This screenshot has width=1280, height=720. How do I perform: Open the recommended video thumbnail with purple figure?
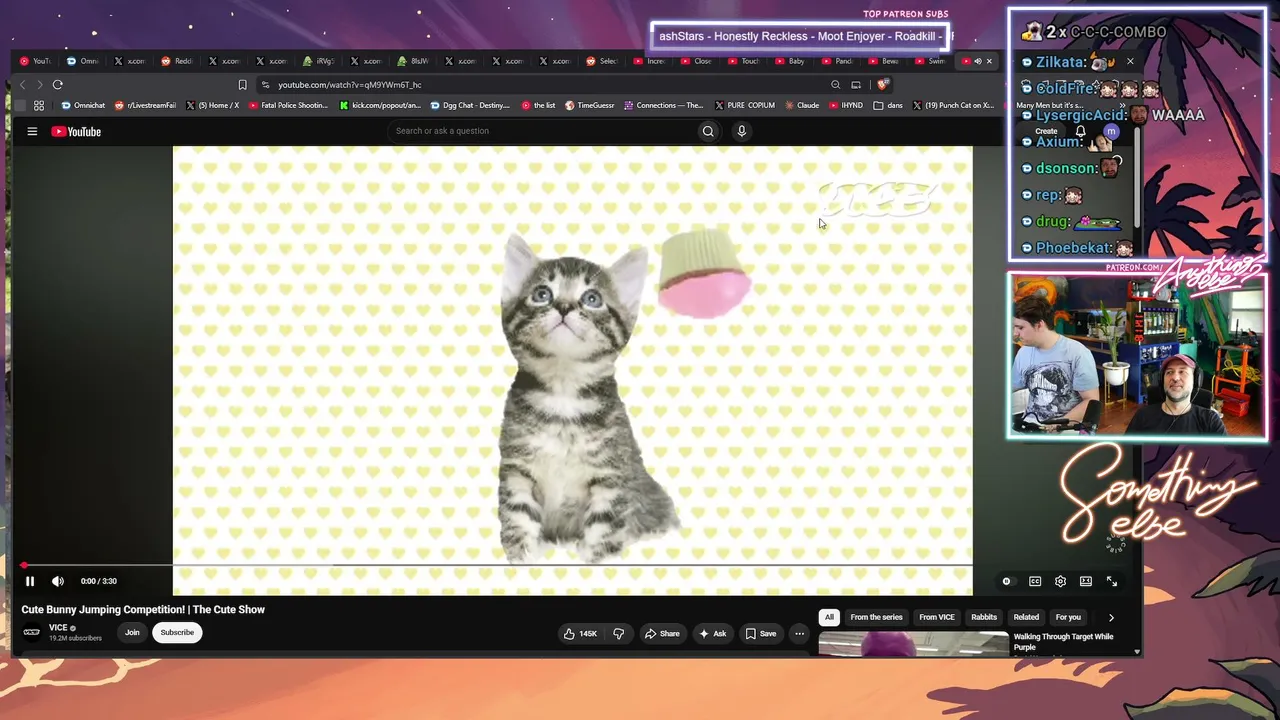(x=914, y=644)
